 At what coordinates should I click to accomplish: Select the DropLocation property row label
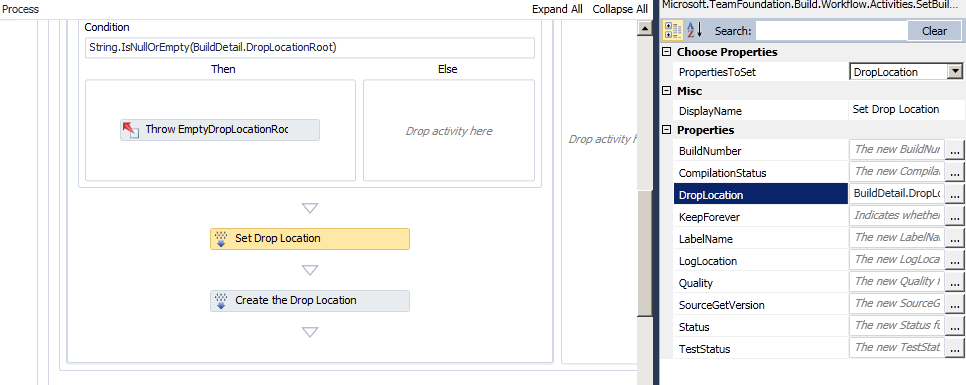(761, 195)
